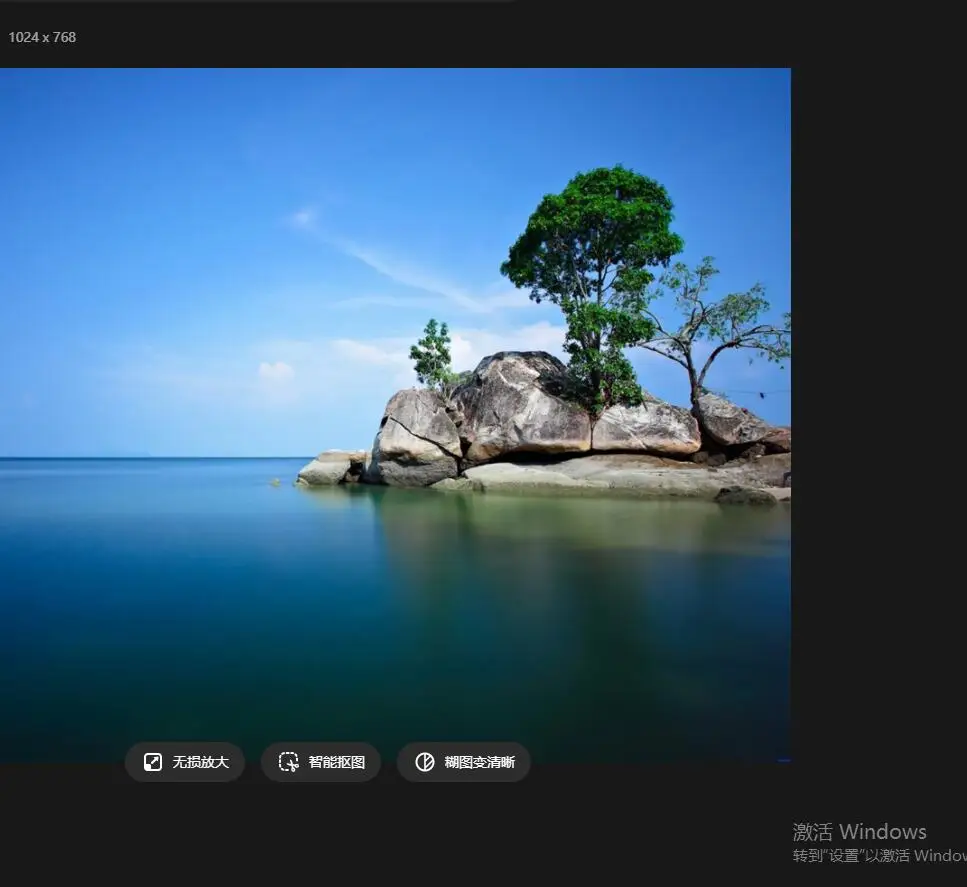Click the lossless upscale arrow icon
Image resolution: width=967 pixels, height=887 pixels.
[152, 762]
